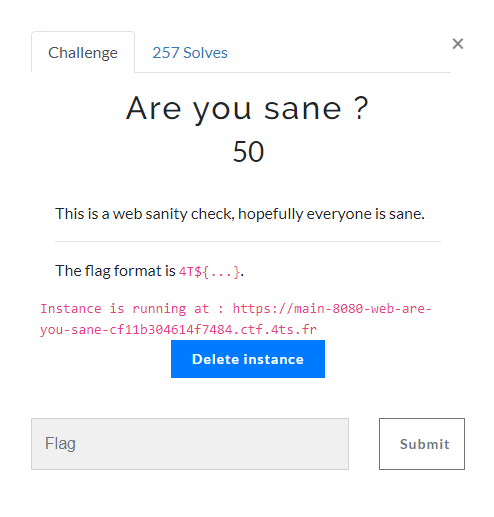This screenshot has width=494, height=517.
Task: Switch to the Challenge tab
Action: [x=83, y=52]
